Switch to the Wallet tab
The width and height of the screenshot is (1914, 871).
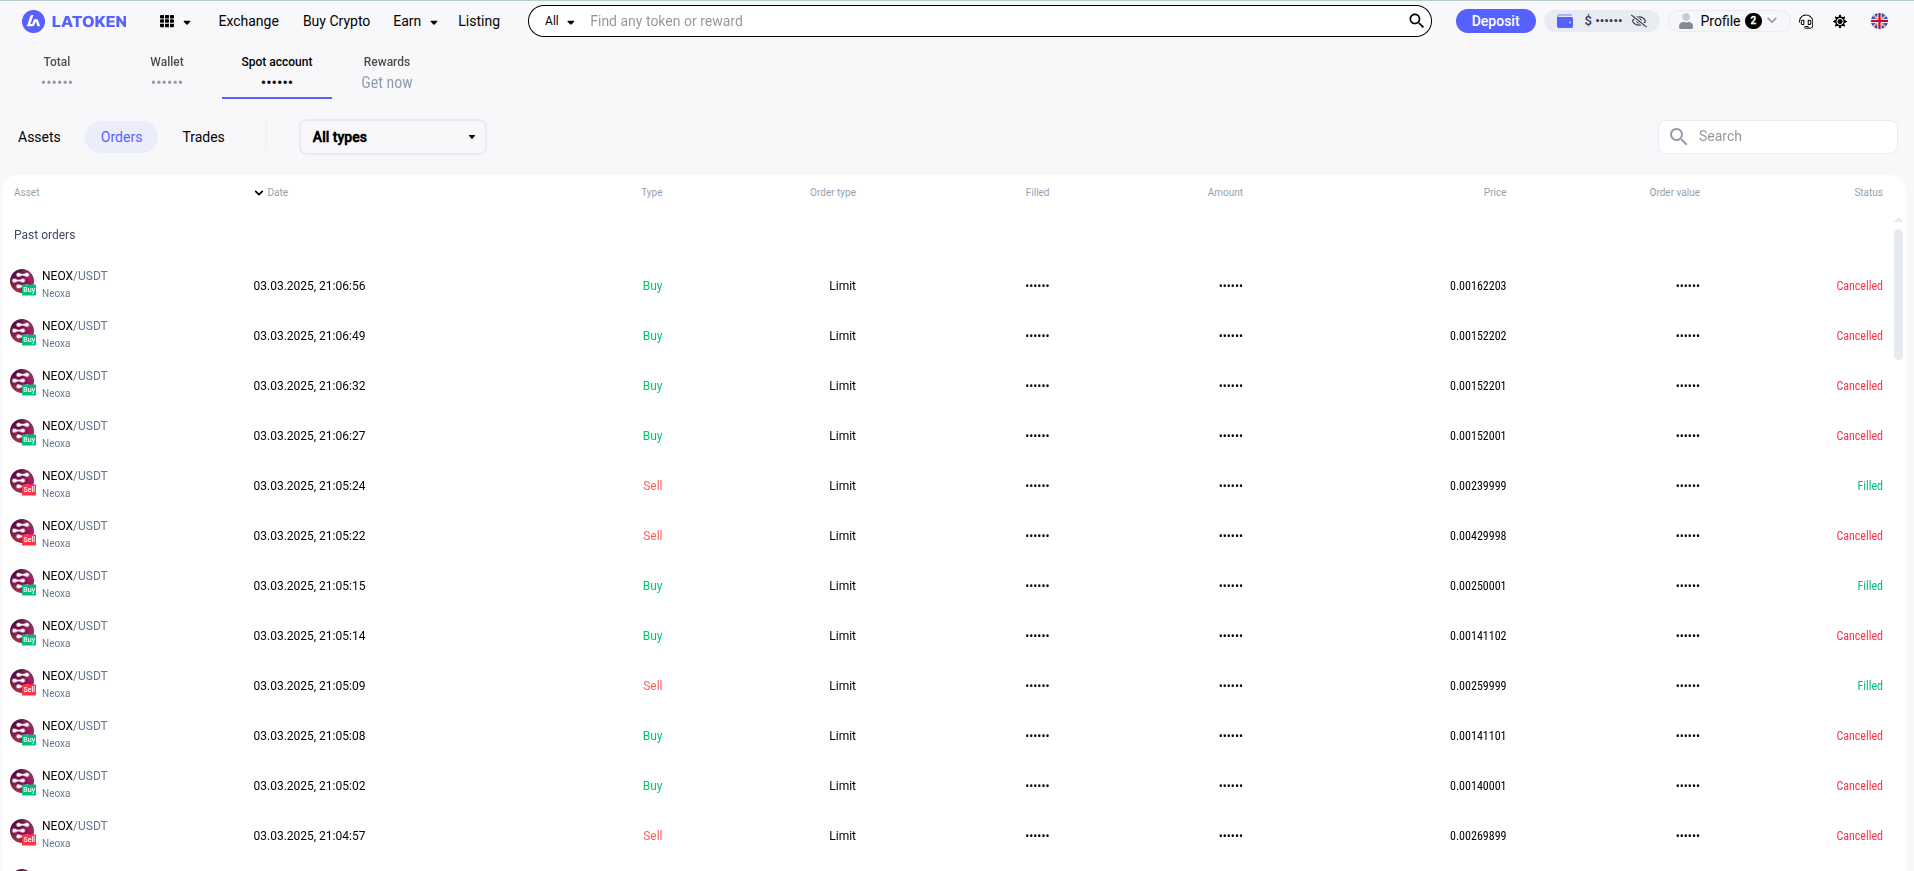(167, 71)
